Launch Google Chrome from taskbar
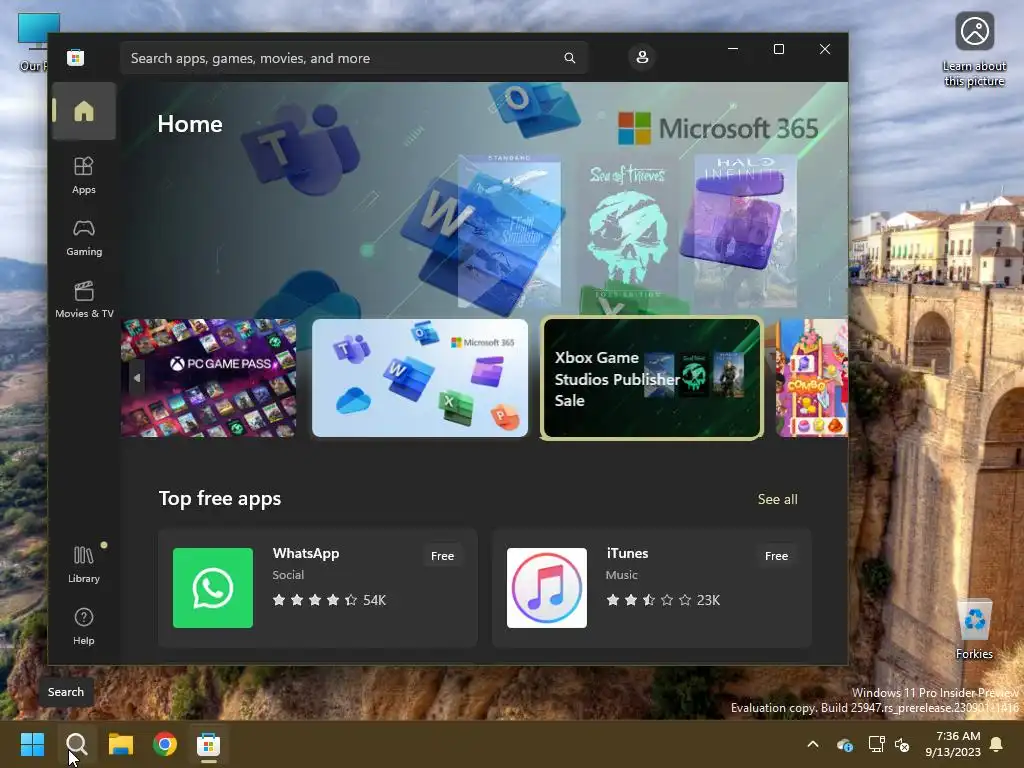The image size is (1024, 768). (165, 744)
